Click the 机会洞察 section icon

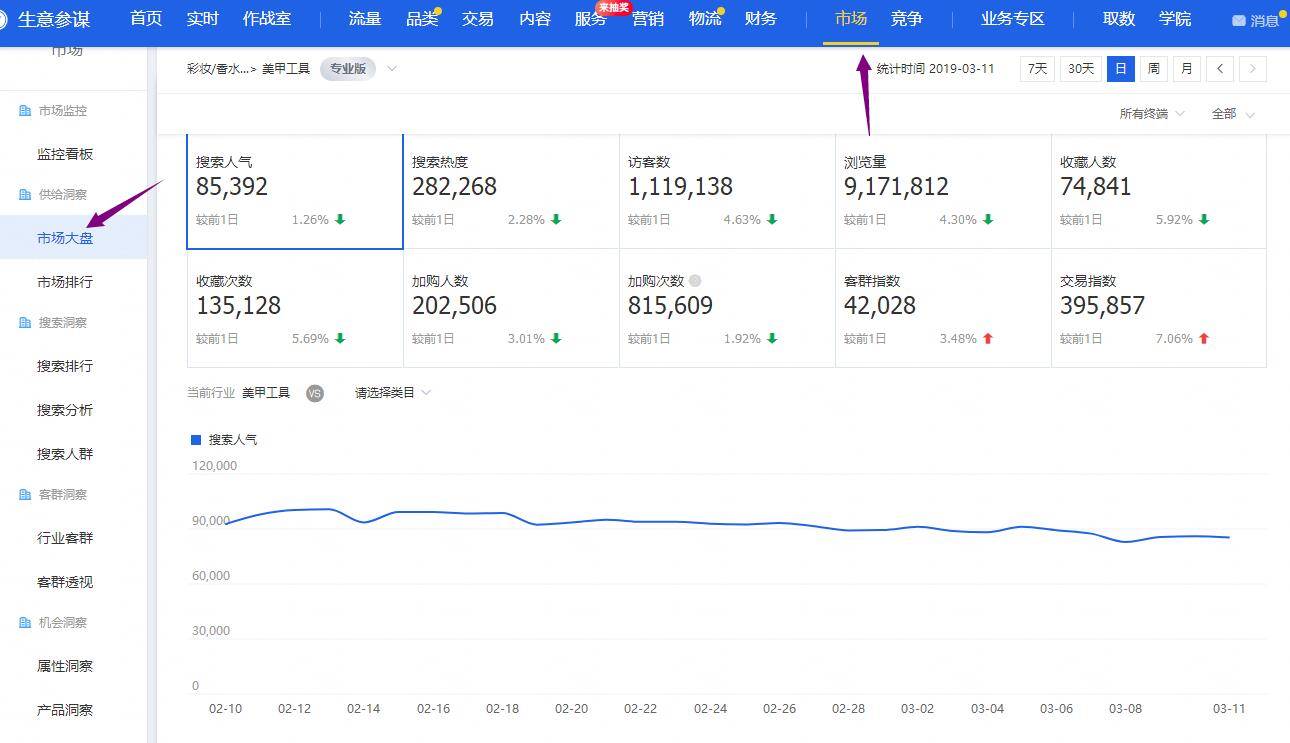[x=25, y=623]
